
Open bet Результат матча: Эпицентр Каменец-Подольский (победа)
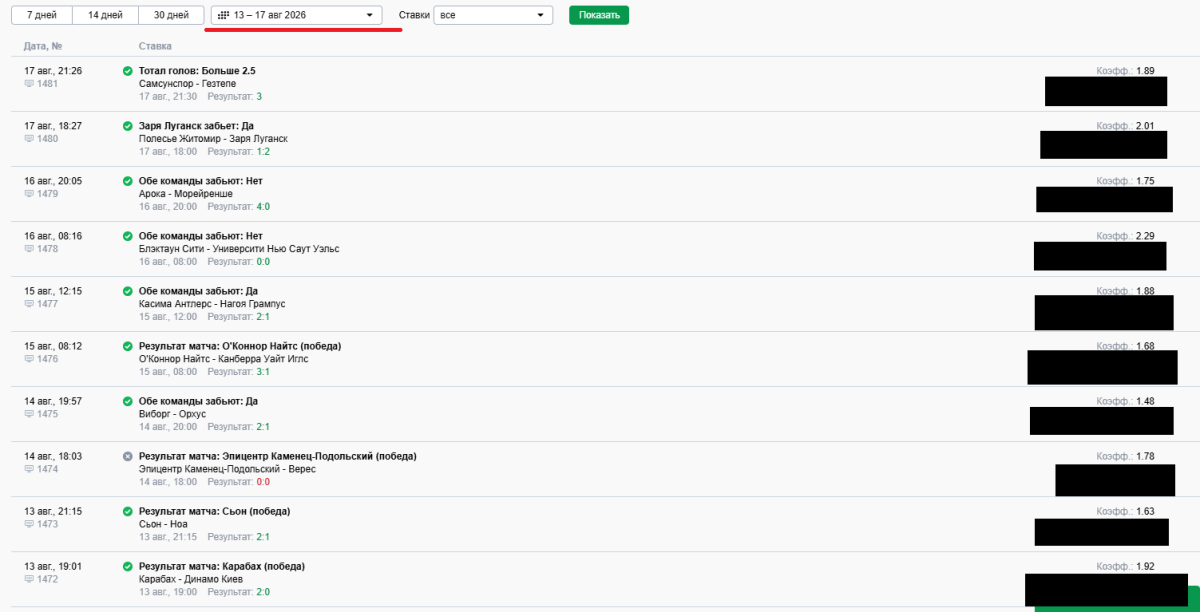coord(277,456)
